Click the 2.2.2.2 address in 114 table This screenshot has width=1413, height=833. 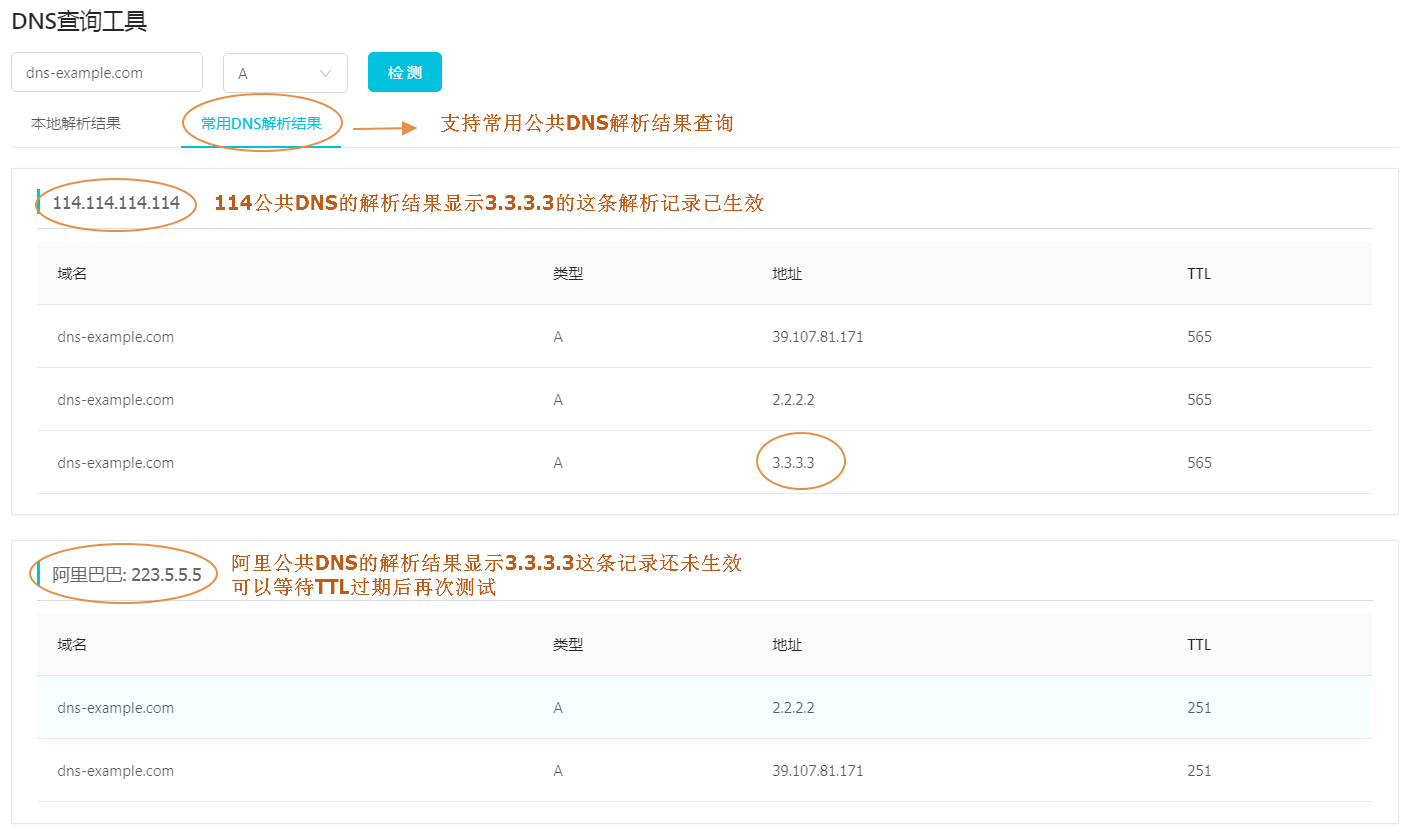coord(794,400)
